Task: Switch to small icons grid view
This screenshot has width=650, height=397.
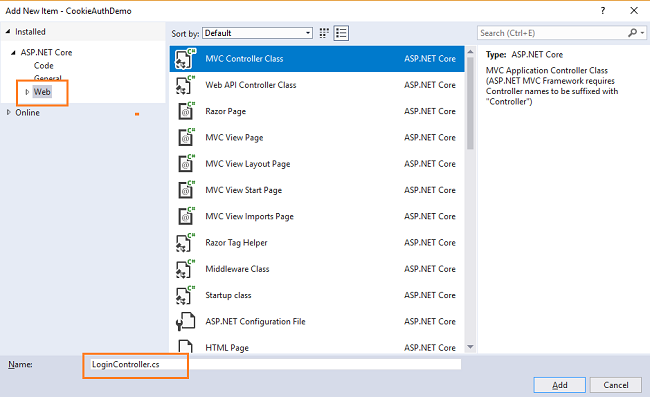Action: (324, 33)
